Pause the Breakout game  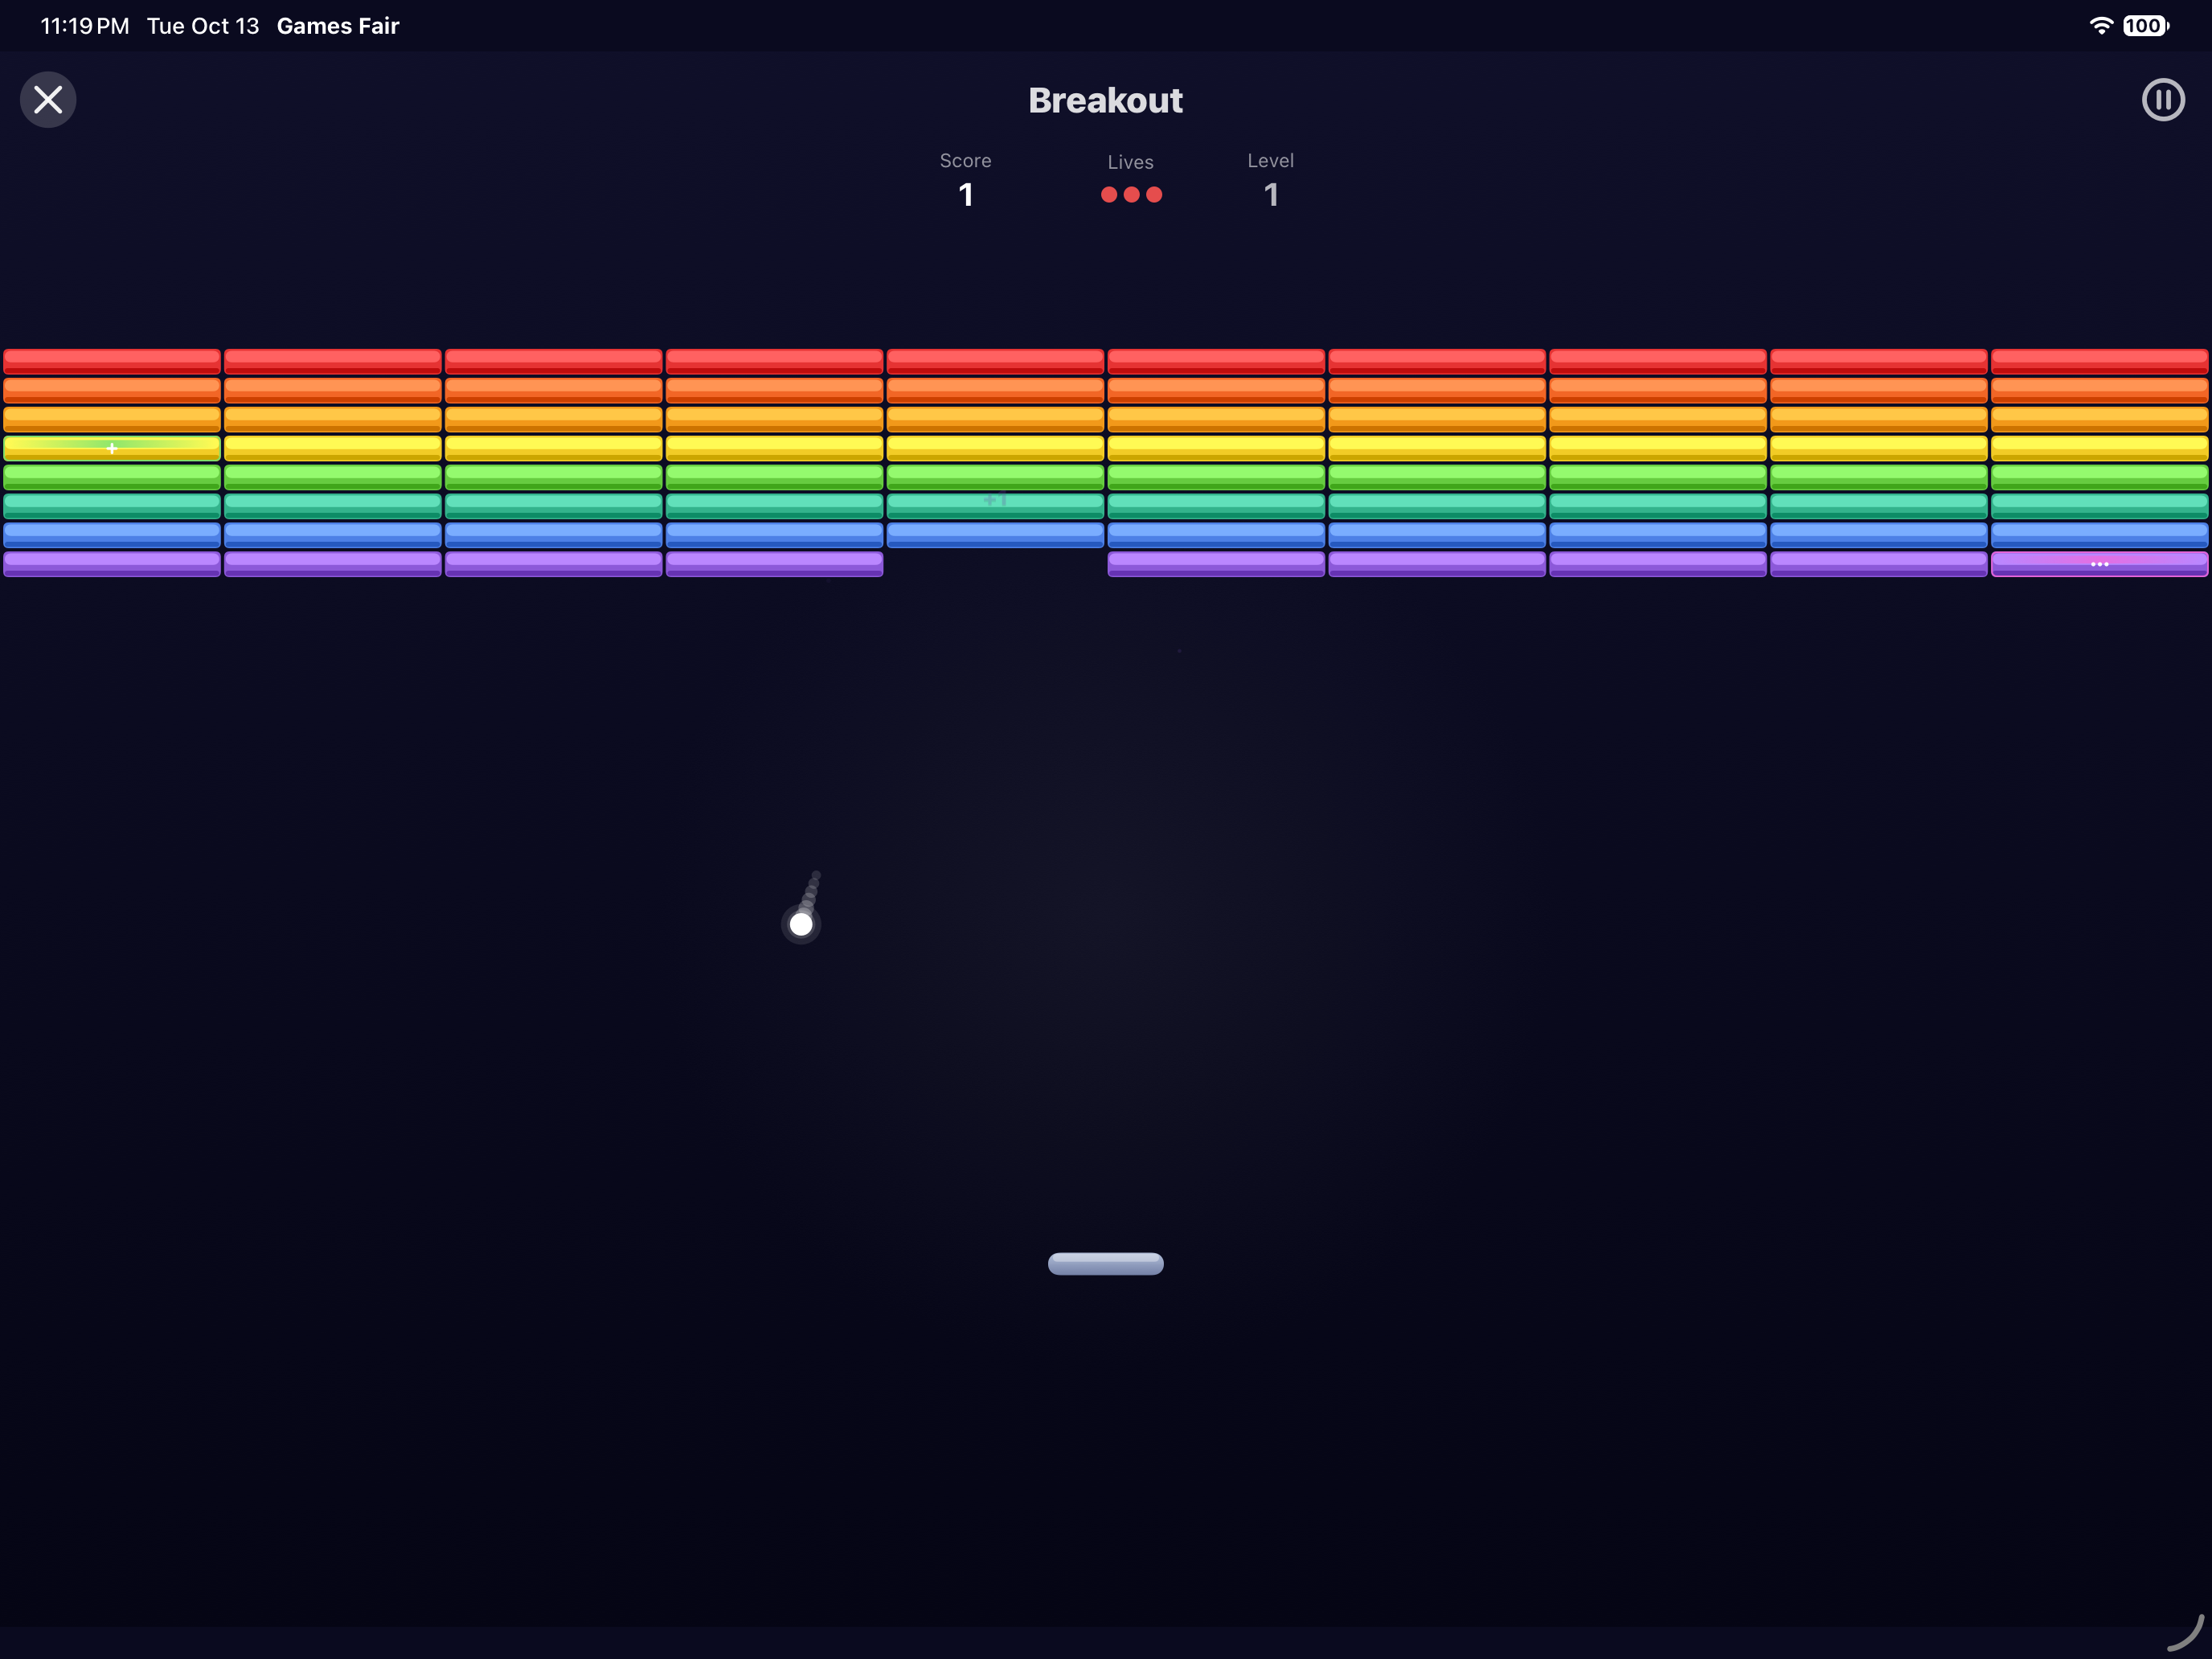tap(2163, 100)
